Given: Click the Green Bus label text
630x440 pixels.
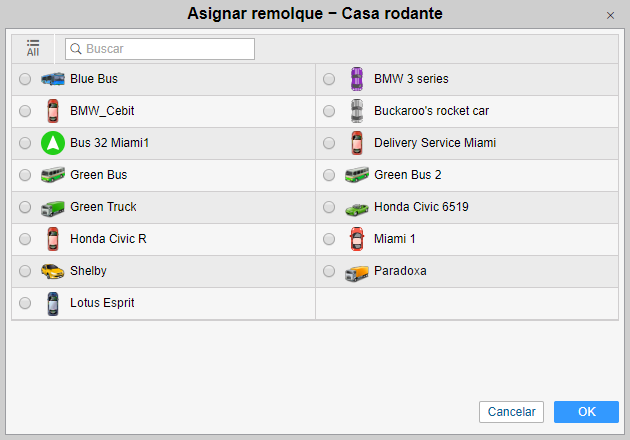Looking at the screenshot, I should coord(98,175).
